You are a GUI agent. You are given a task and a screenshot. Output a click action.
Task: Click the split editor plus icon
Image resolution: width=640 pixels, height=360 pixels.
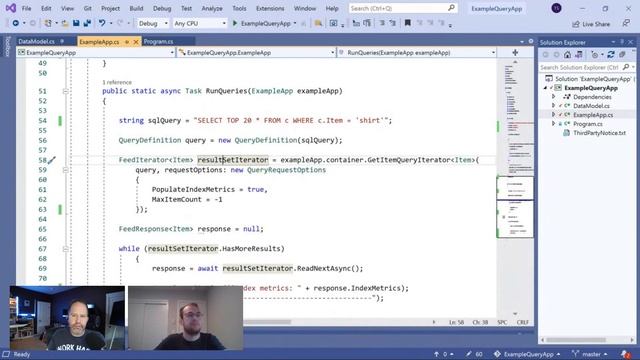pyautogui.click(x=515, y=53)
